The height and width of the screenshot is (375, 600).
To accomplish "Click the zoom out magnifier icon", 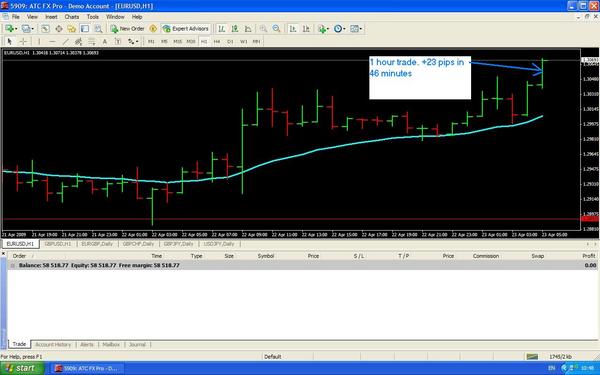I will click(276, 29).
